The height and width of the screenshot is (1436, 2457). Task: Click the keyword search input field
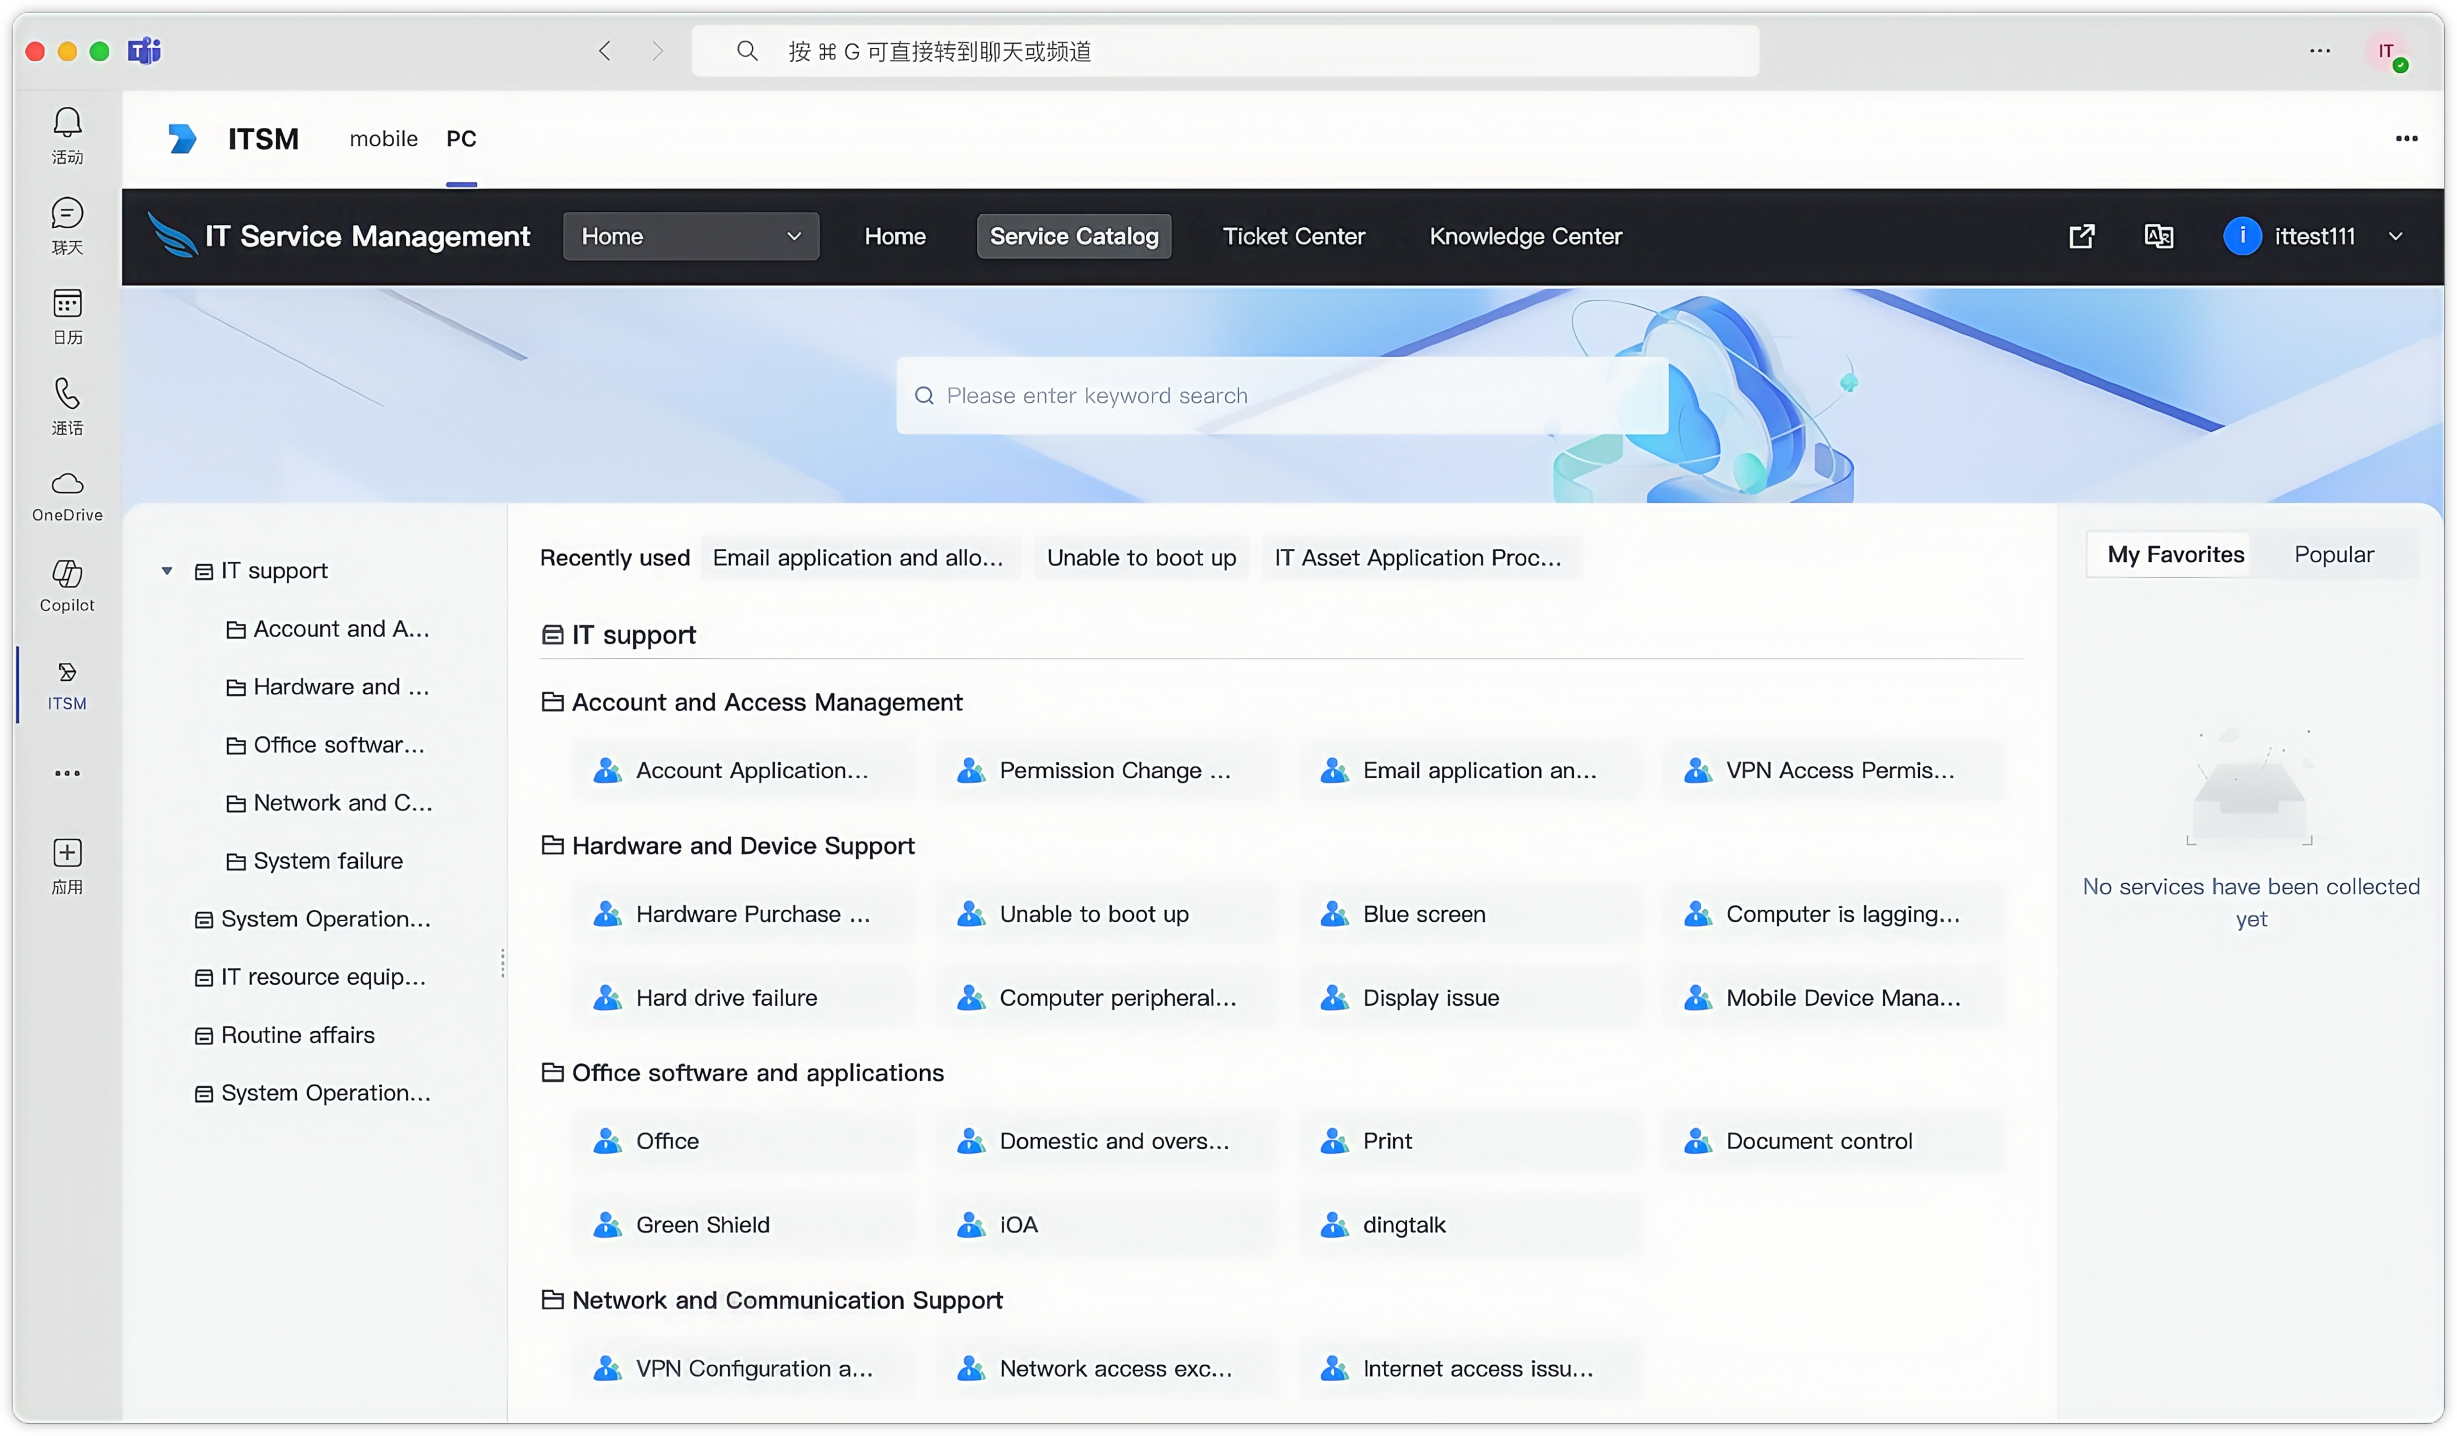(1280, 396)
